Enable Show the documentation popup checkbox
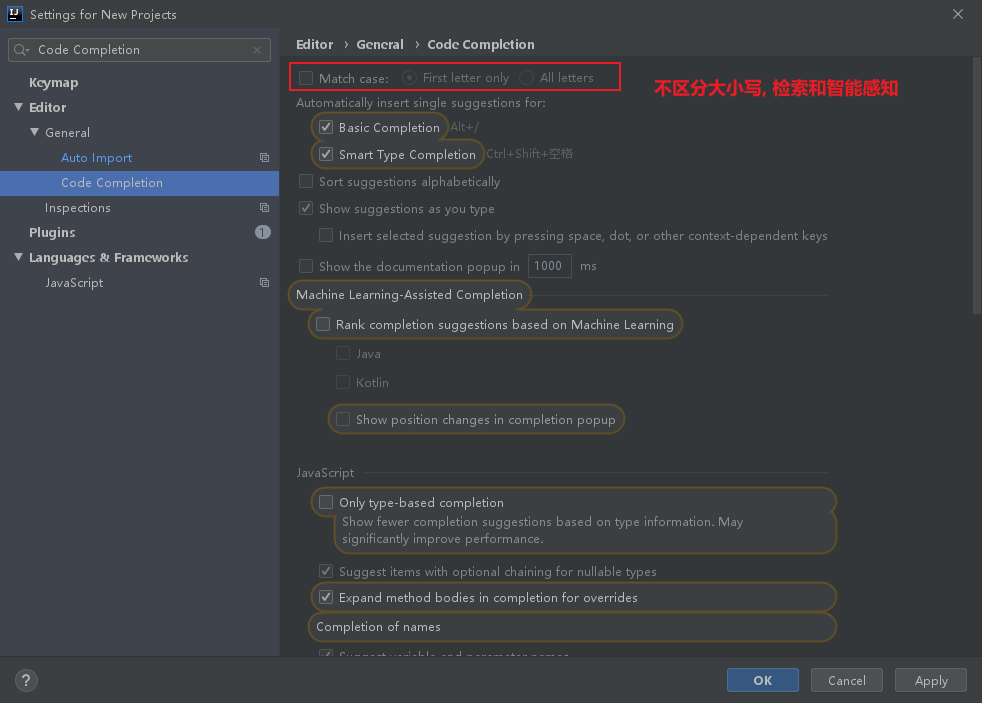 (x=306, y=266)
